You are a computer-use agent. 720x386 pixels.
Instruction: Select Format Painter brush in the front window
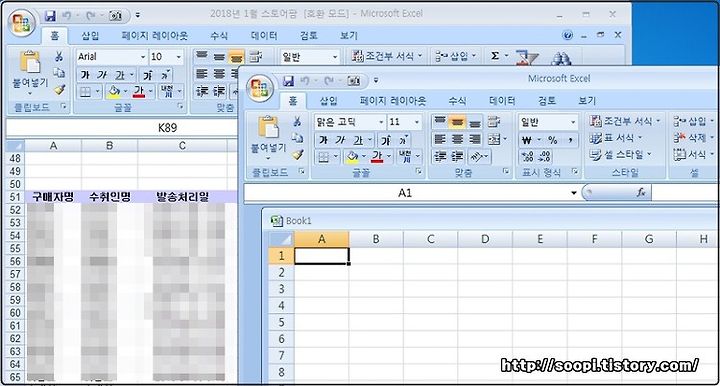[x=298, y=155]
